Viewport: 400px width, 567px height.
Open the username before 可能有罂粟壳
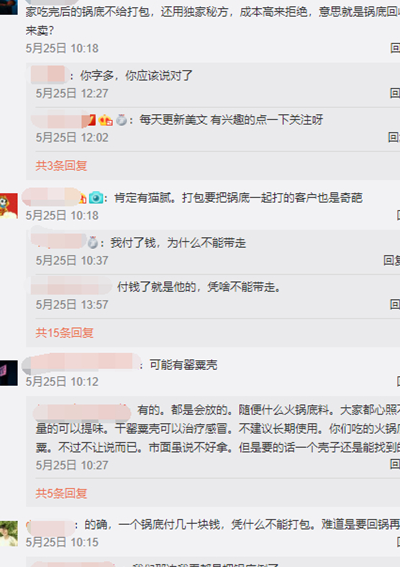click(x=81, y=363)
